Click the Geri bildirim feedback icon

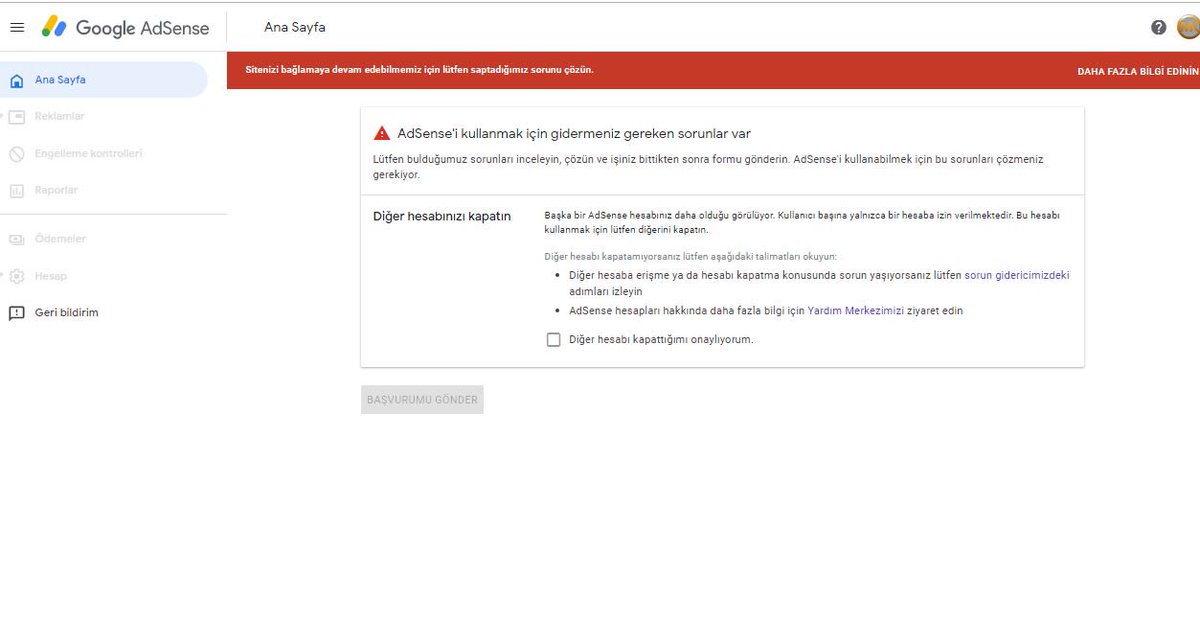click(x=16, y=313)
